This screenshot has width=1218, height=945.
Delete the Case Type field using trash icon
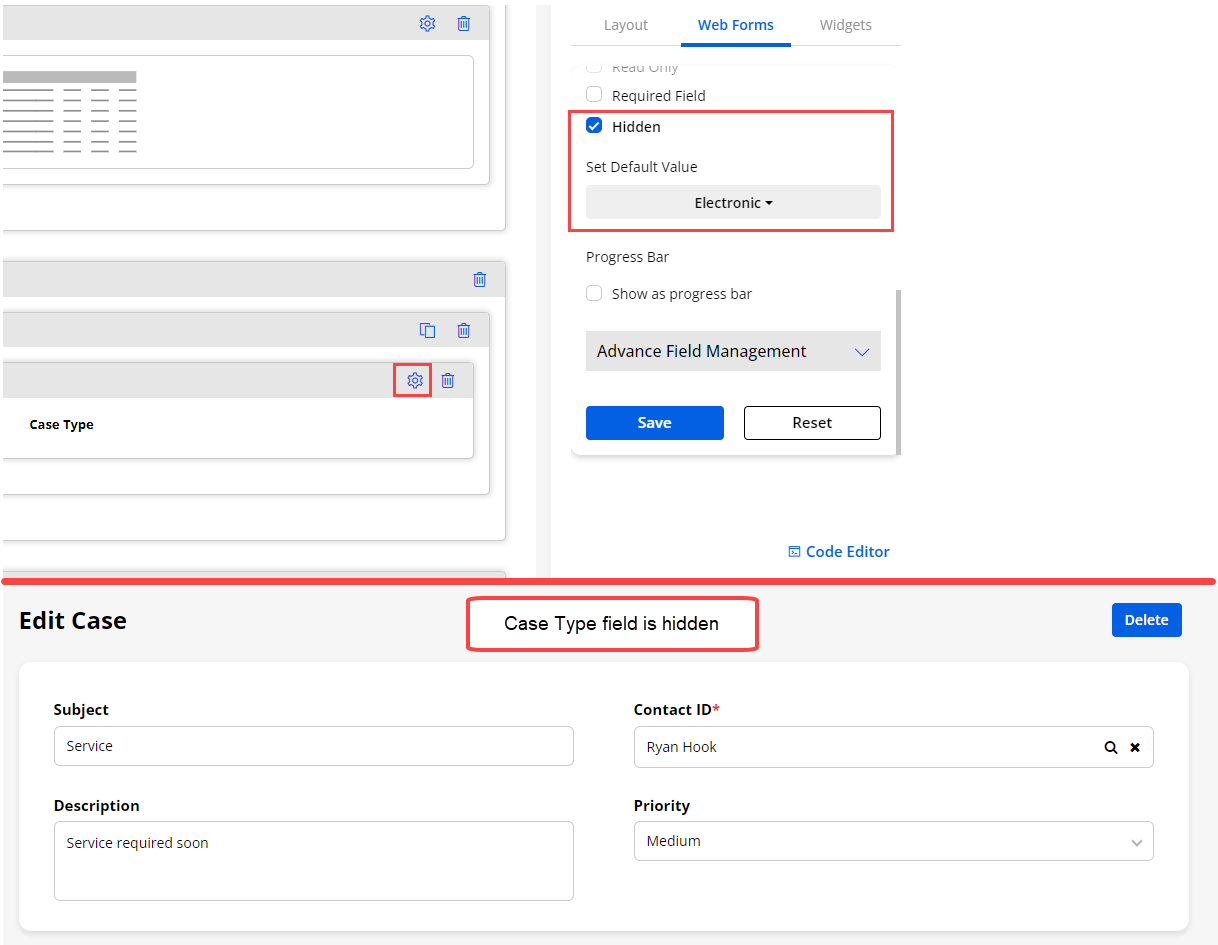coord(448,381)
